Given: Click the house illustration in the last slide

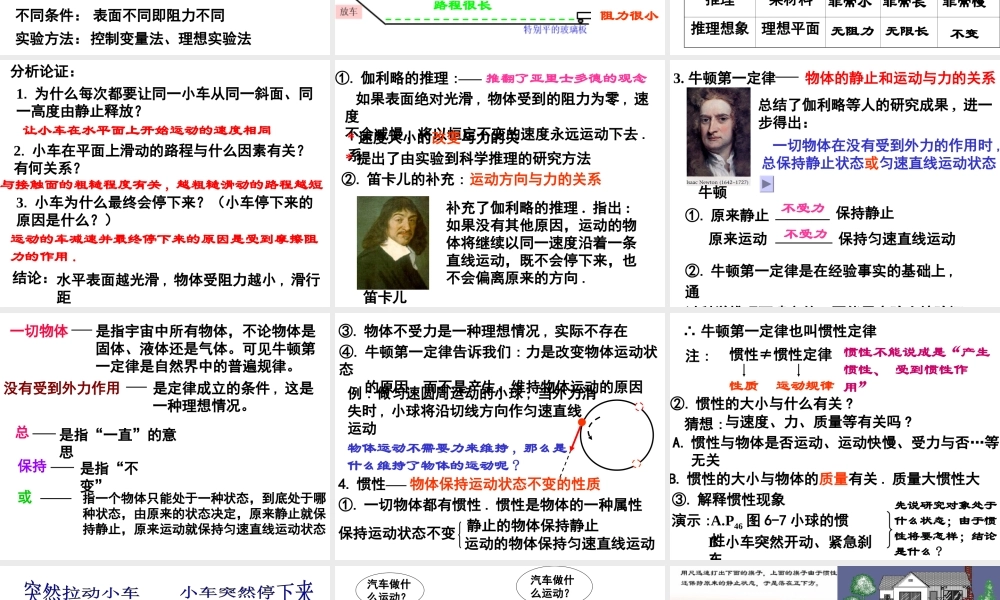Looking at the screenshot, I should tap(918, 584).
